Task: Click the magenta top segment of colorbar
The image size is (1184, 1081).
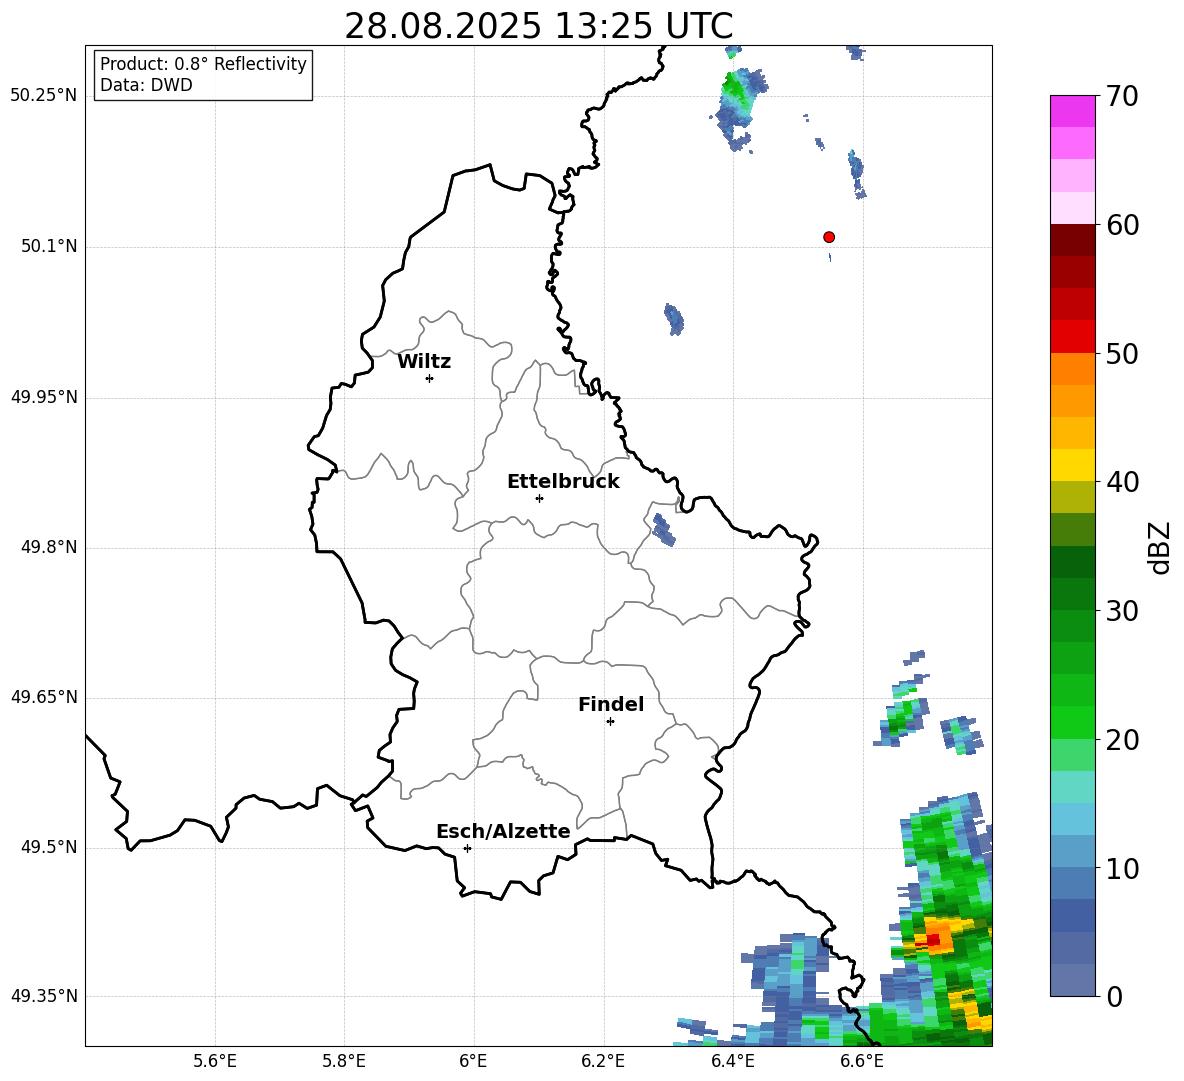Action: pyautogui.click(x=1073, y=111)
